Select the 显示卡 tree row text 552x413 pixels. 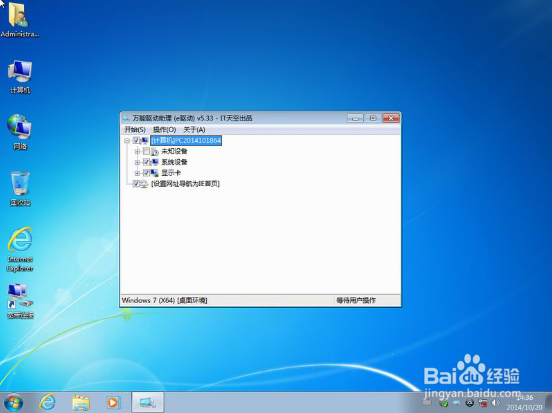click(171, 173)
